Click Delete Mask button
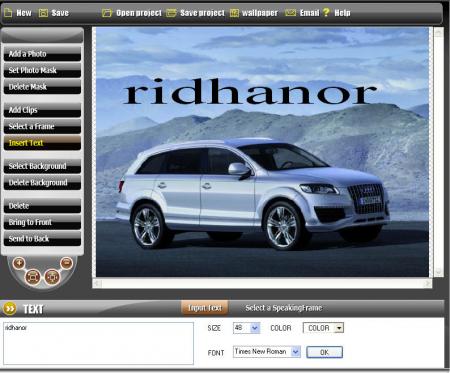The width and height of the screenshot is (450, 373). pyautogui.click(x=42, y=87)
